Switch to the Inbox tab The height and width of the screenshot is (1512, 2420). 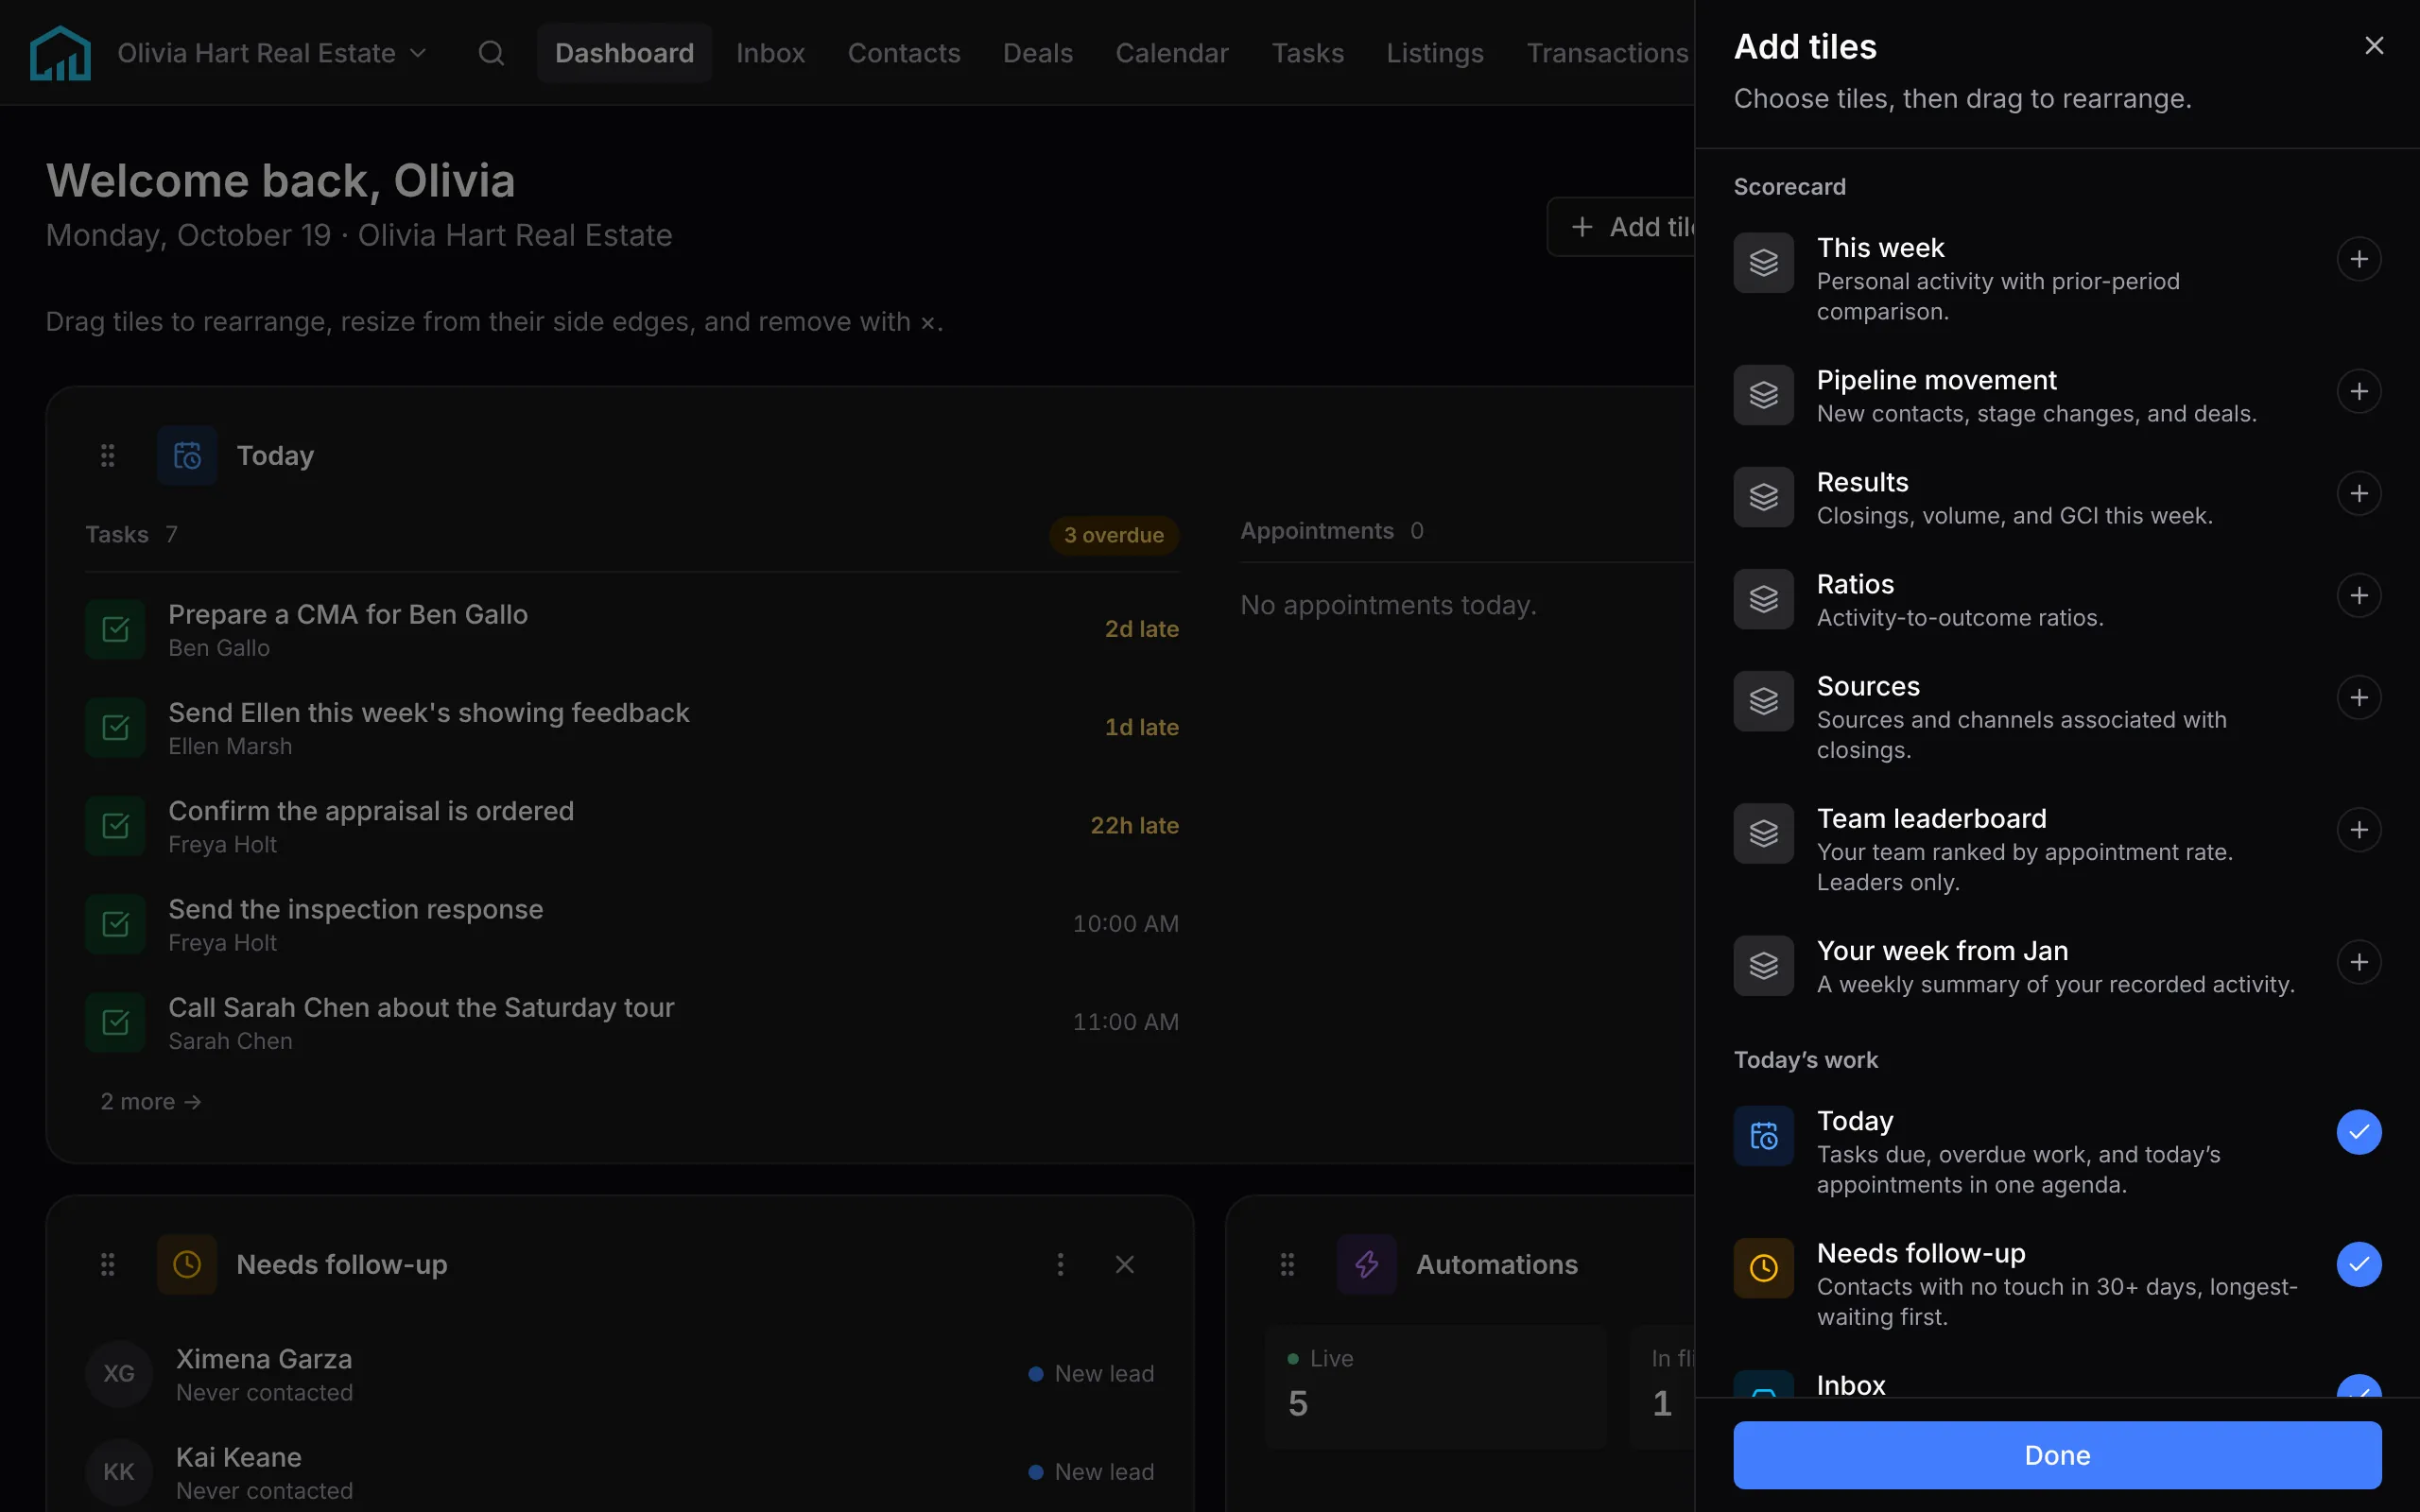tap(770, 52)
